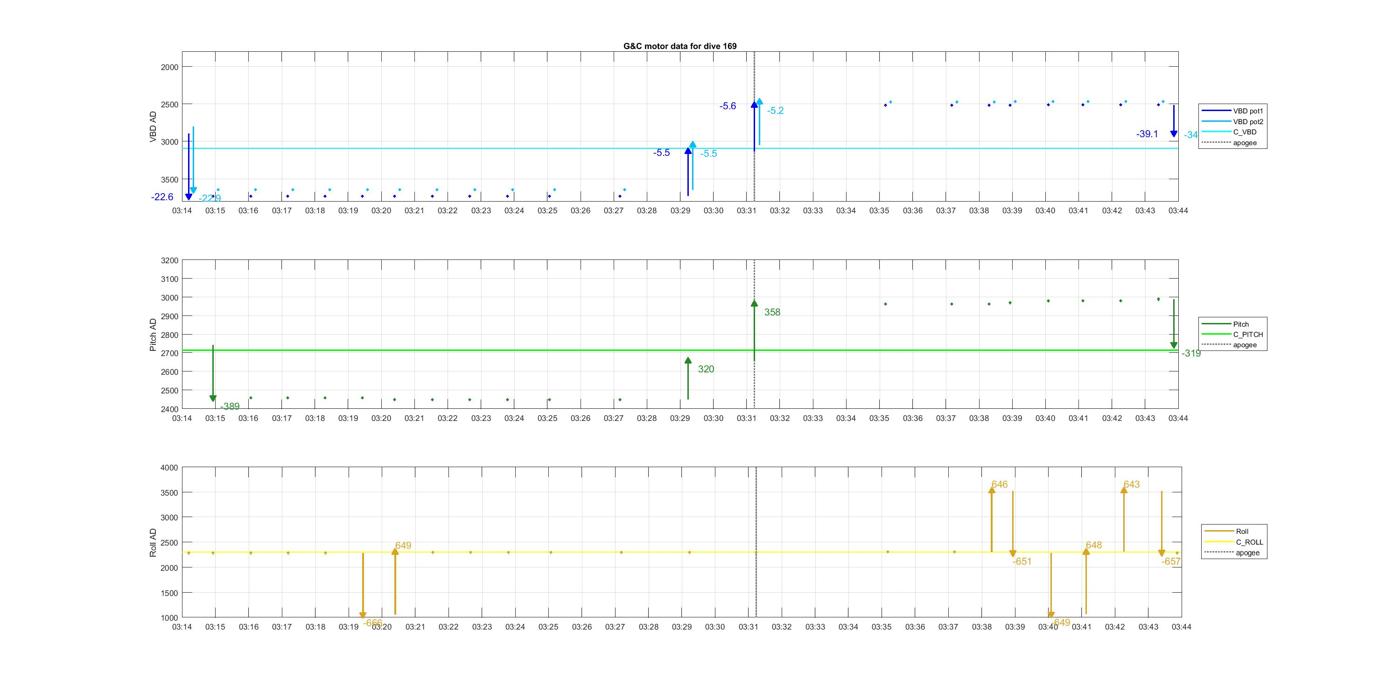Click the "-657" roll annotation
The width and height of the screenshot is (1400, 693).
(x=1171, y=562)
